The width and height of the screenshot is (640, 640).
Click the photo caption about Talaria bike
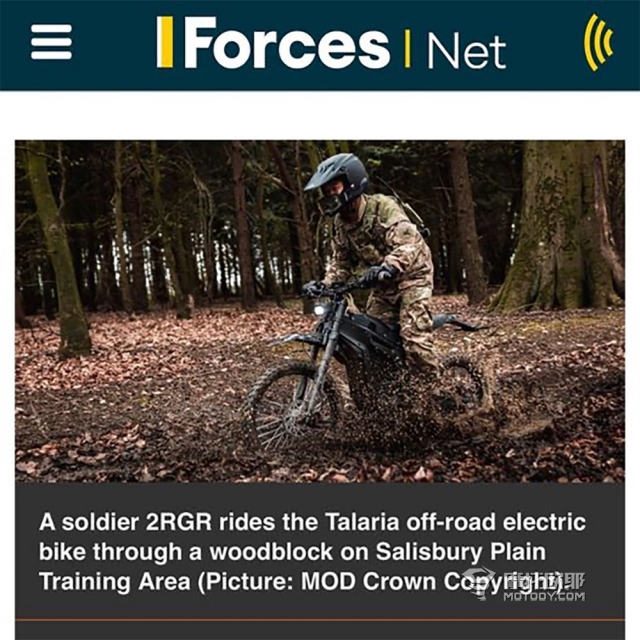(312, 551)
